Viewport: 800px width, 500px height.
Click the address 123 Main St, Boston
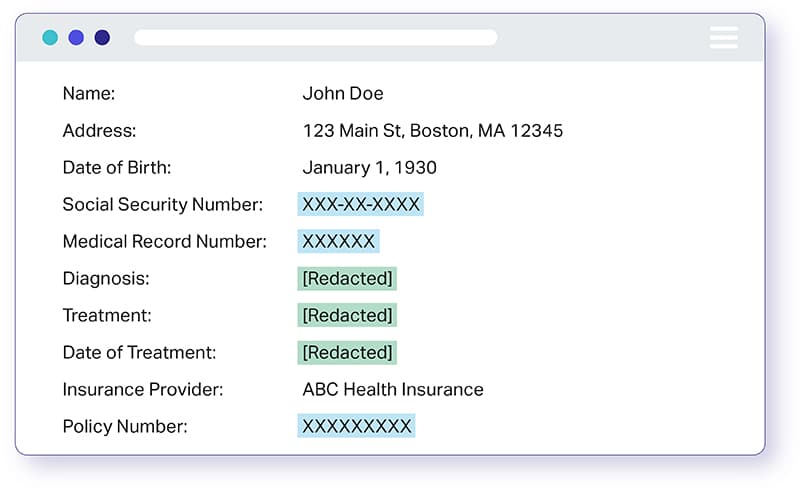tap(432, 131)
